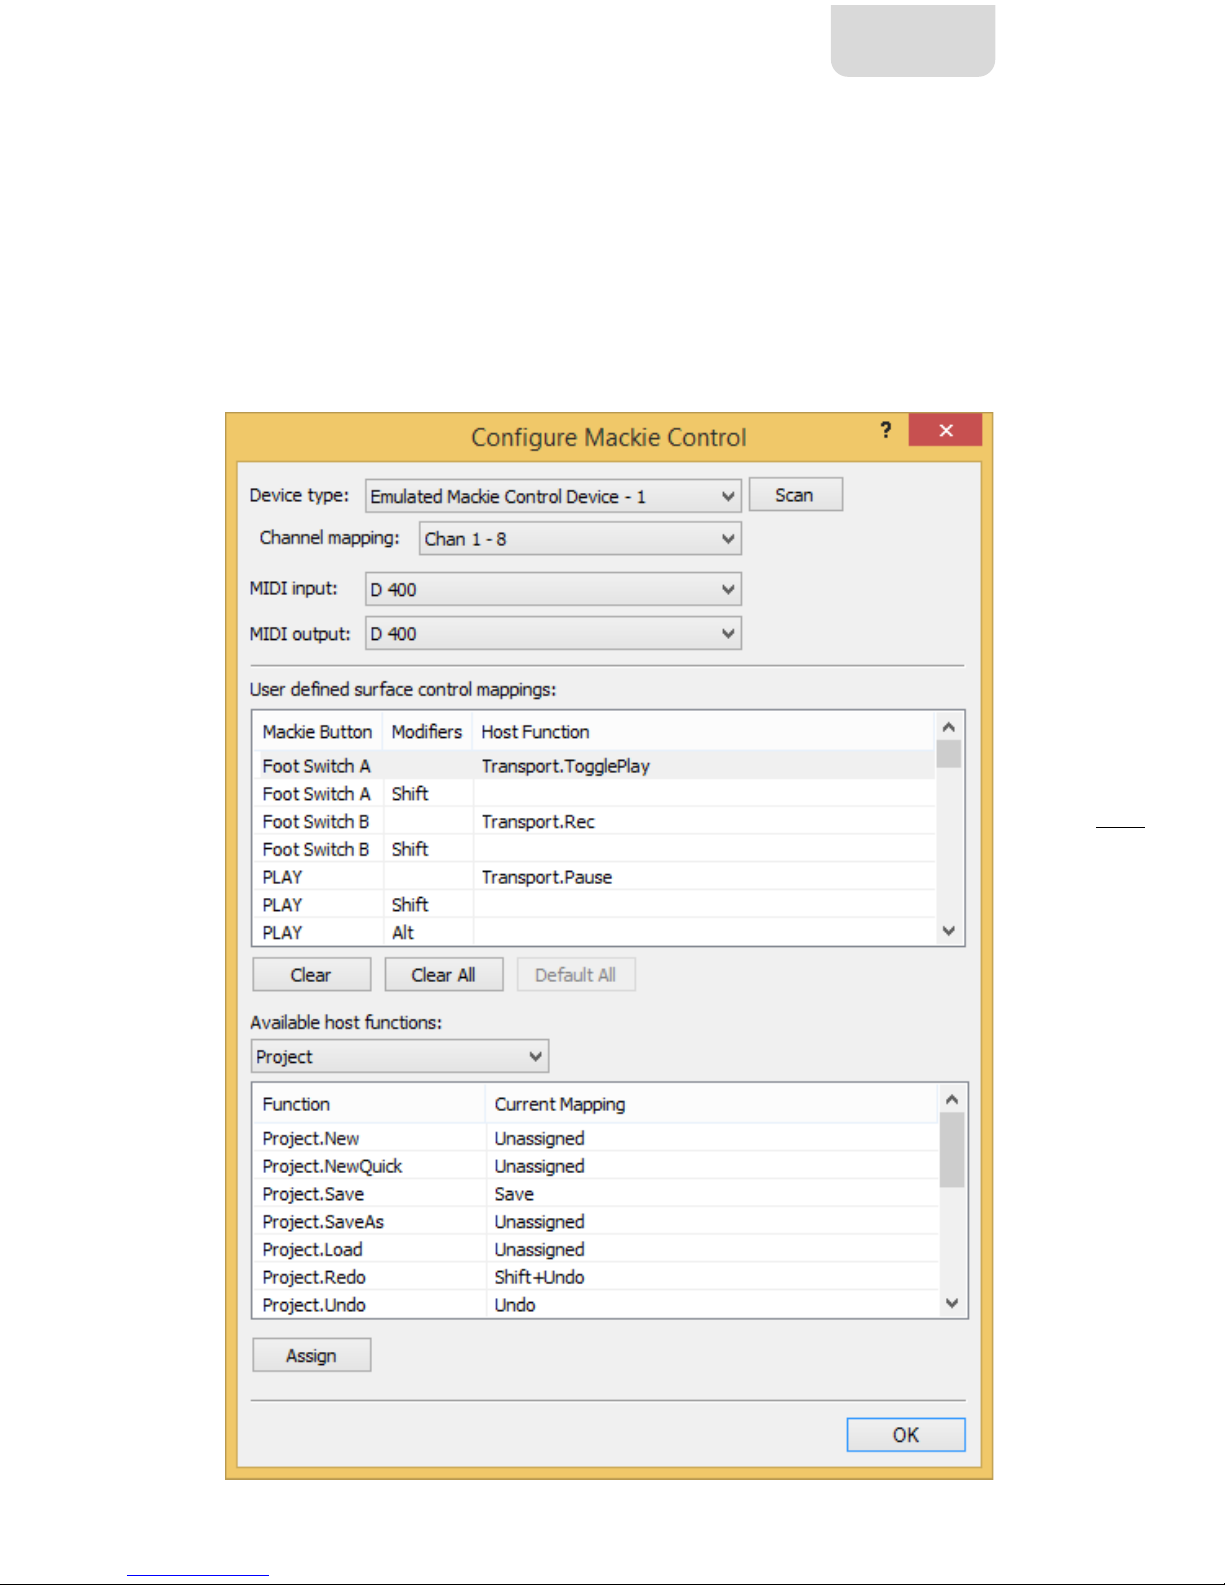
Task: Select the Project.Save function row
Action: point(596,1194)
